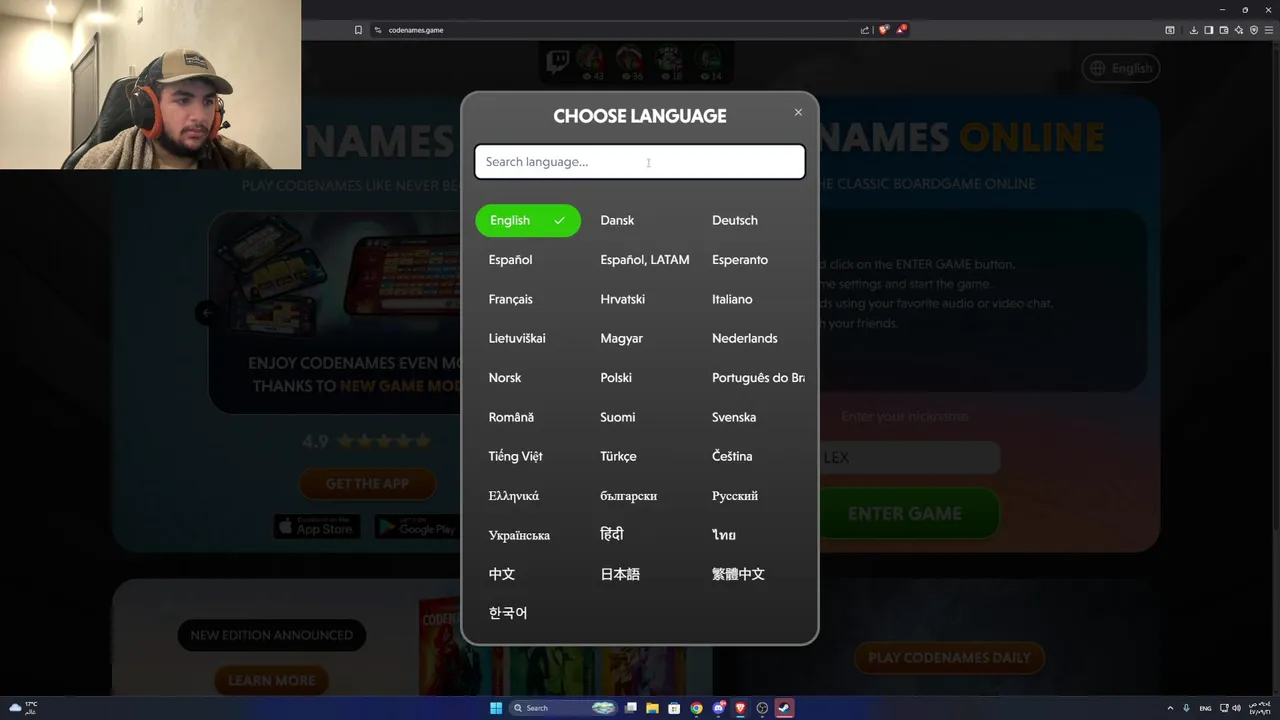Click the share icon in address bar
Screen dimensions: 1280x720
point(865,30)
